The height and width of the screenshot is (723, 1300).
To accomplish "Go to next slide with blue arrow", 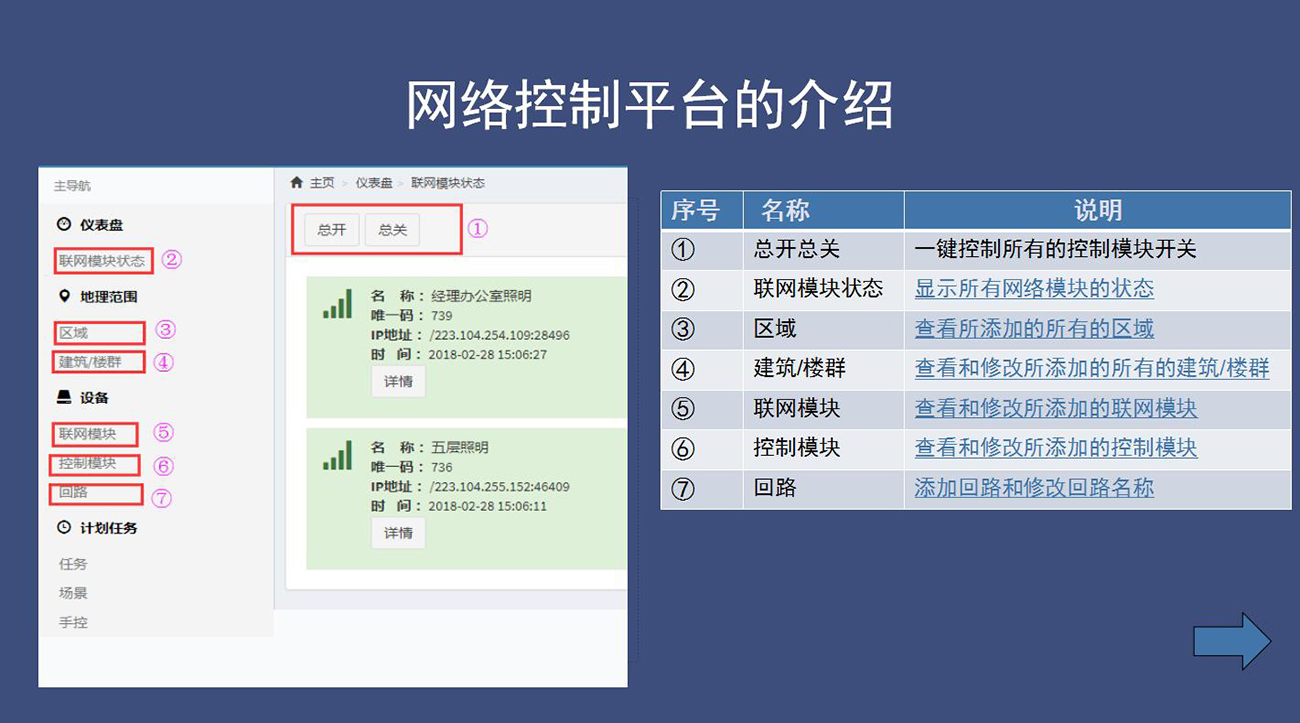I will pos(1231,641).
